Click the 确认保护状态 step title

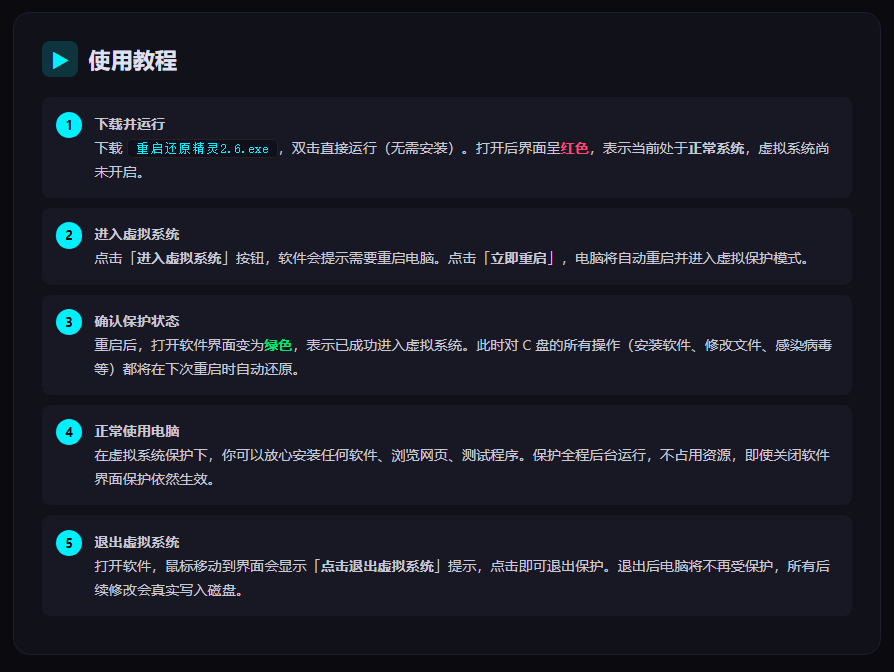tap(137, 321)
